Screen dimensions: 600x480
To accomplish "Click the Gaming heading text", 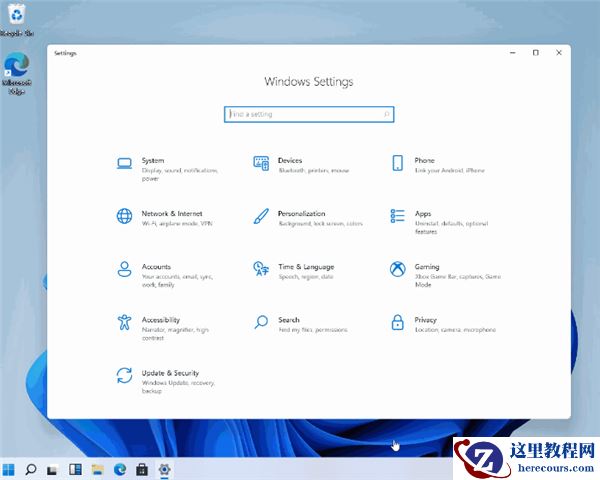I will coord(427,267).
